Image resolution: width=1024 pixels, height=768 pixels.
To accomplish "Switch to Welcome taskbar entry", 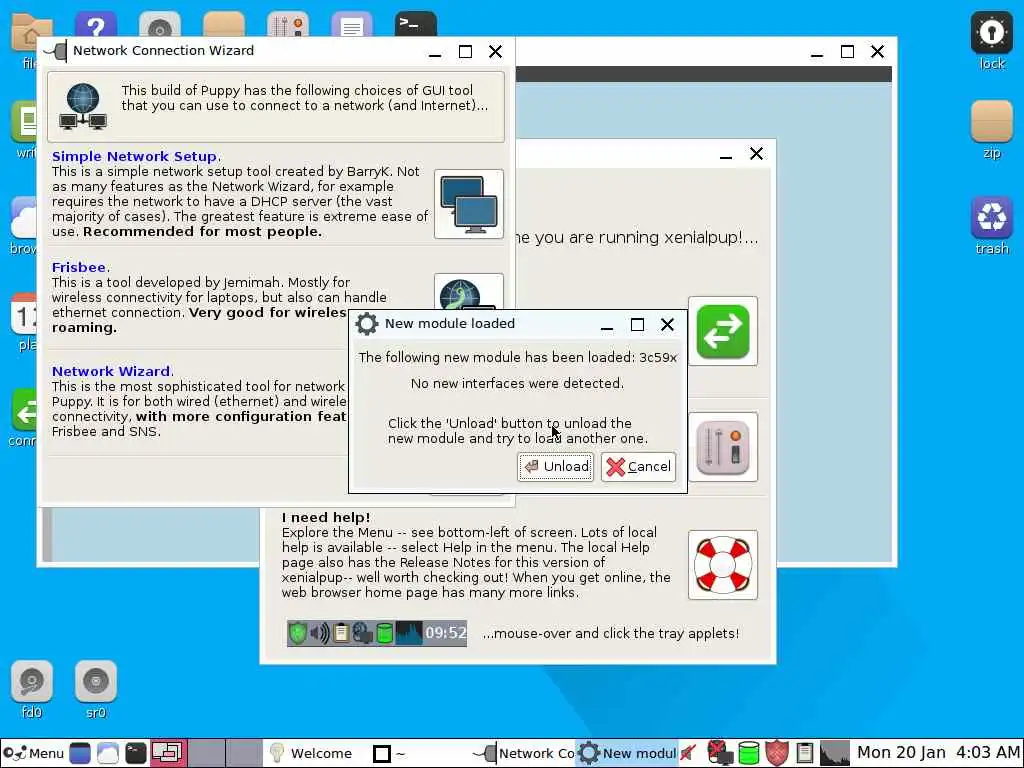I will 313,753.
